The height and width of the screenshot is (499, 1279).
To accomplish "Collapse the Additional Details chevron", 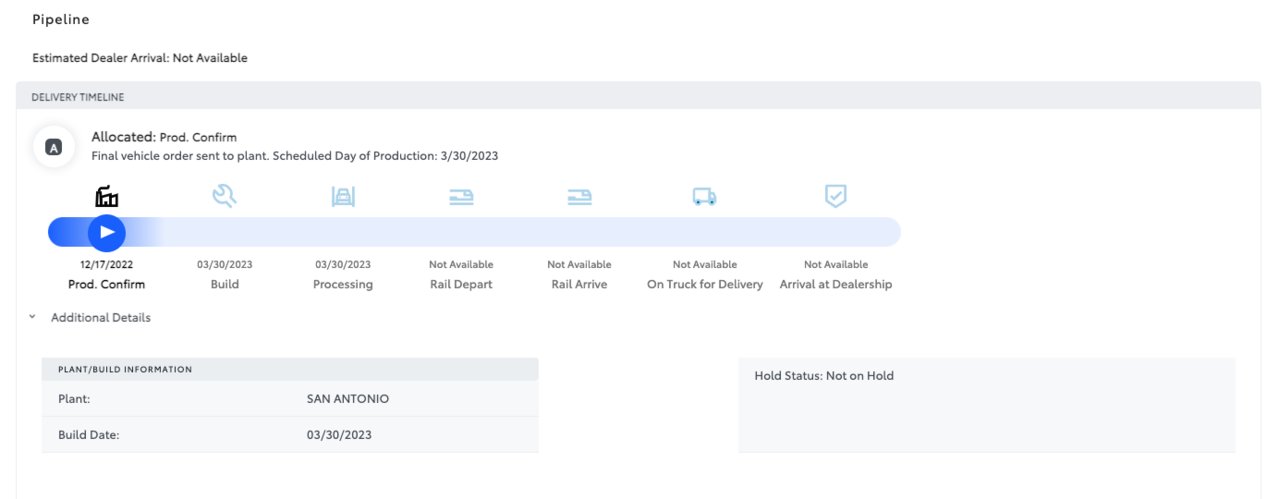I will [32, 317].
